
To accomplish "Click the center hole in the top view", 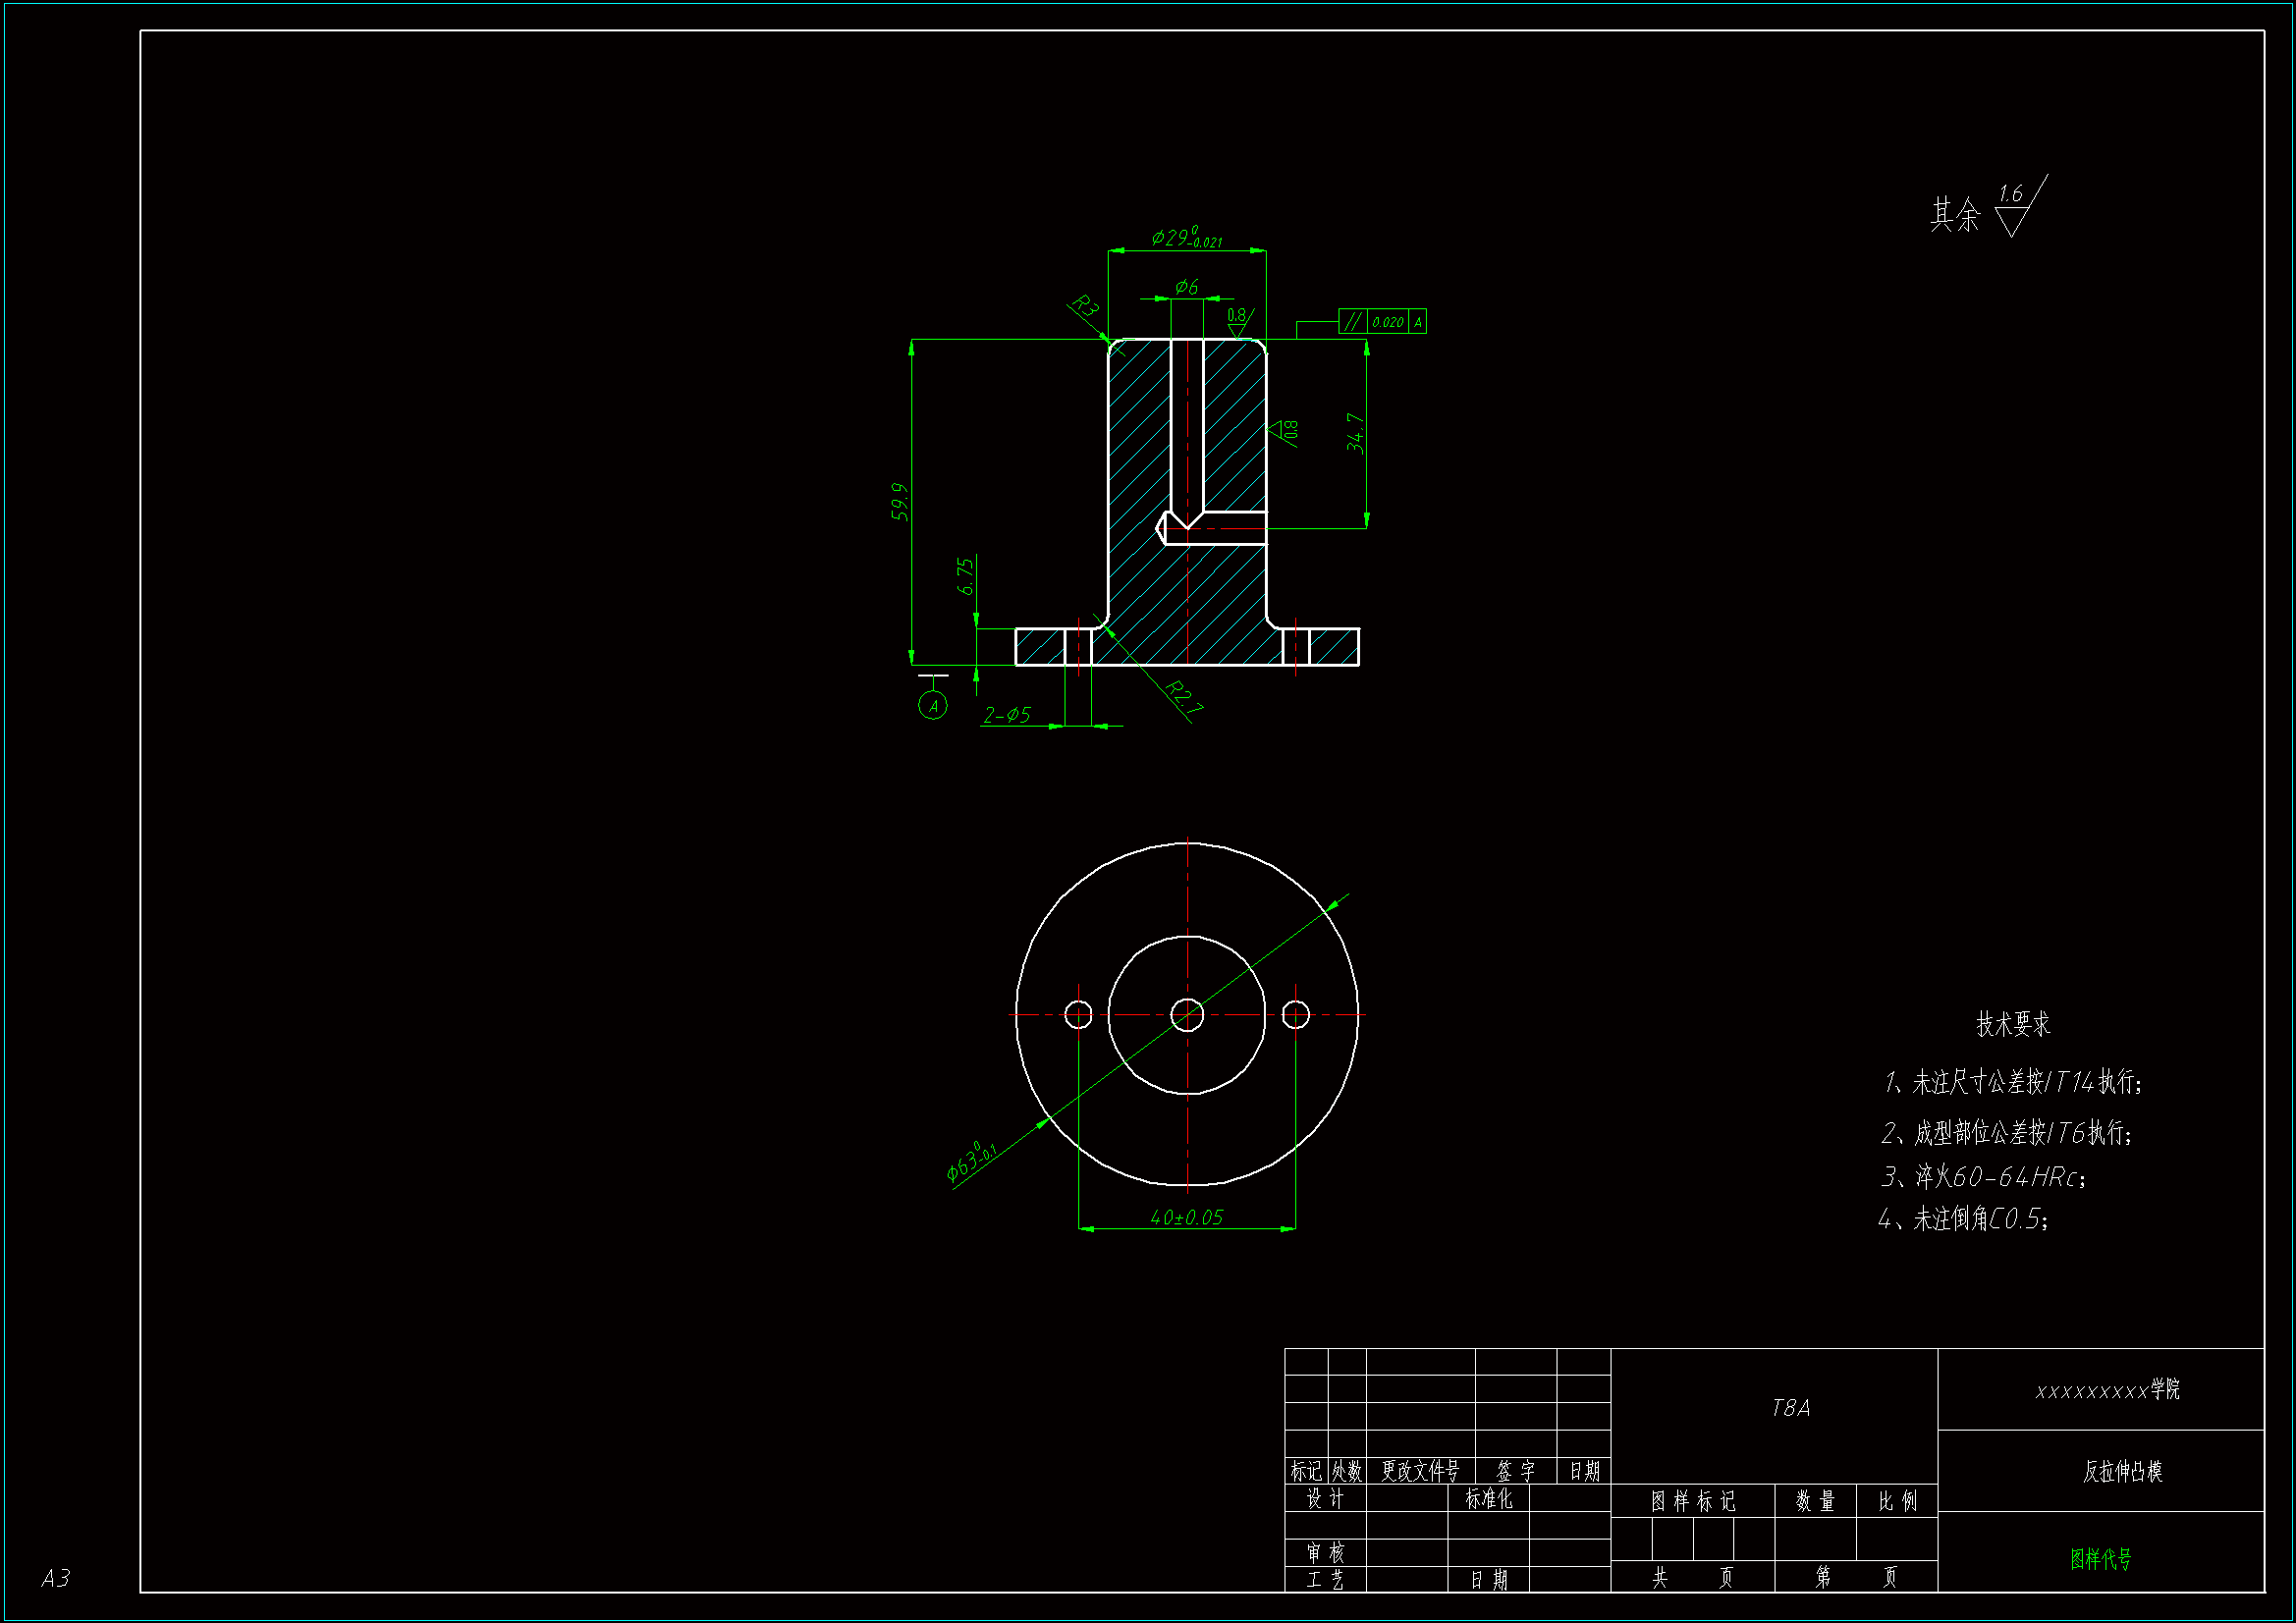I will click(1187, 1014).
